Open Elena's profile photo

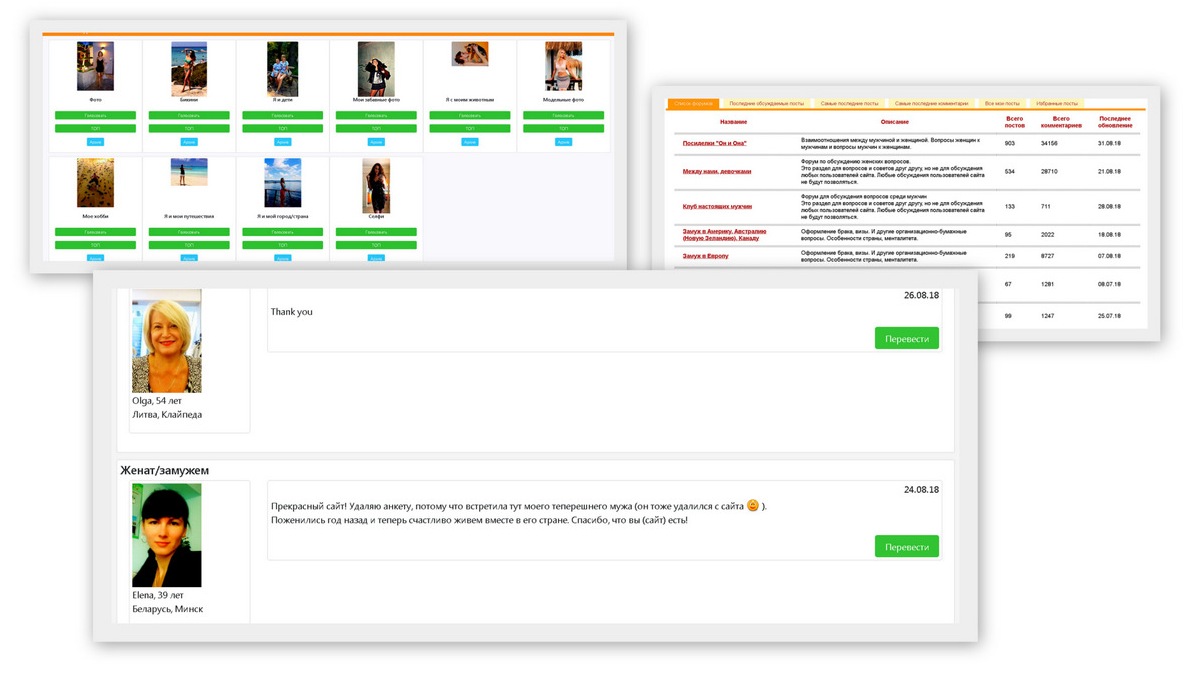[167, 535]
